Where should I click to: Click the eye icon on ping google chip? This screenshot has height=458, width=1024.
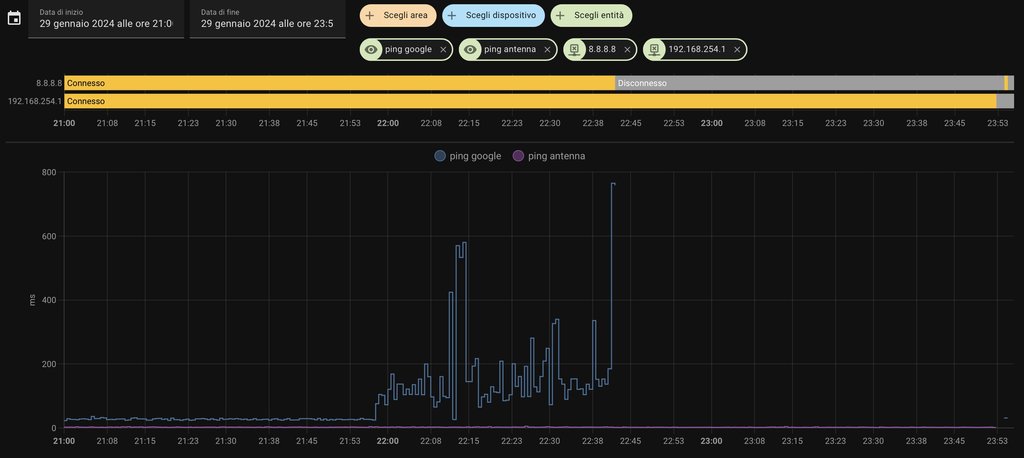[x=372, y=49]
